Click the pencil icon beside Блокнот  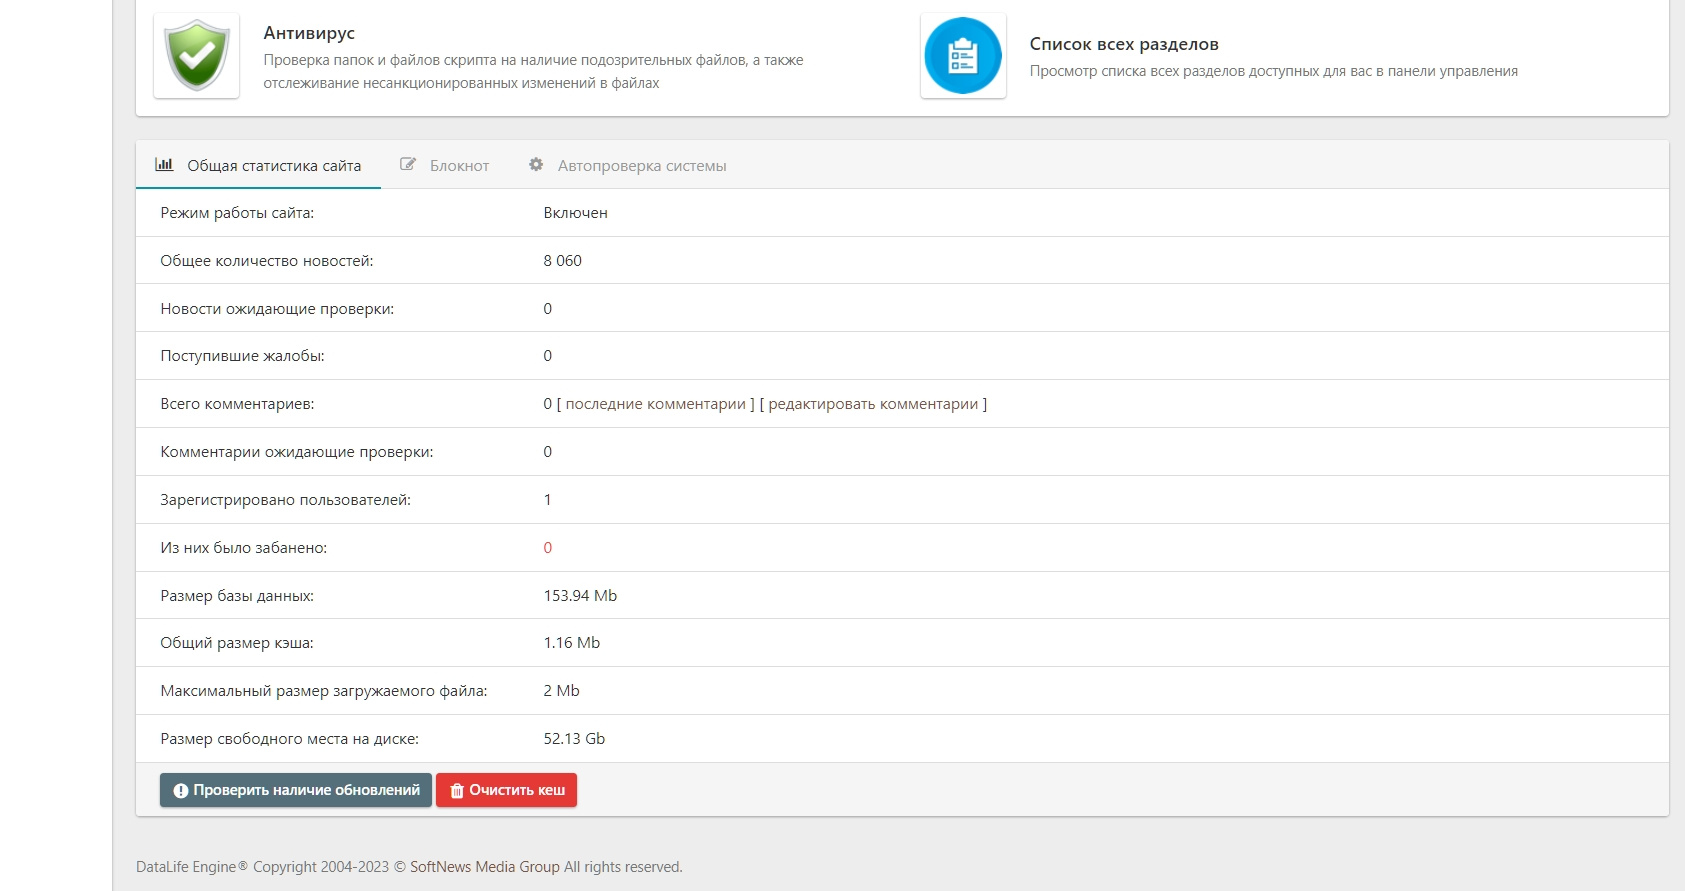click(408, 165)
